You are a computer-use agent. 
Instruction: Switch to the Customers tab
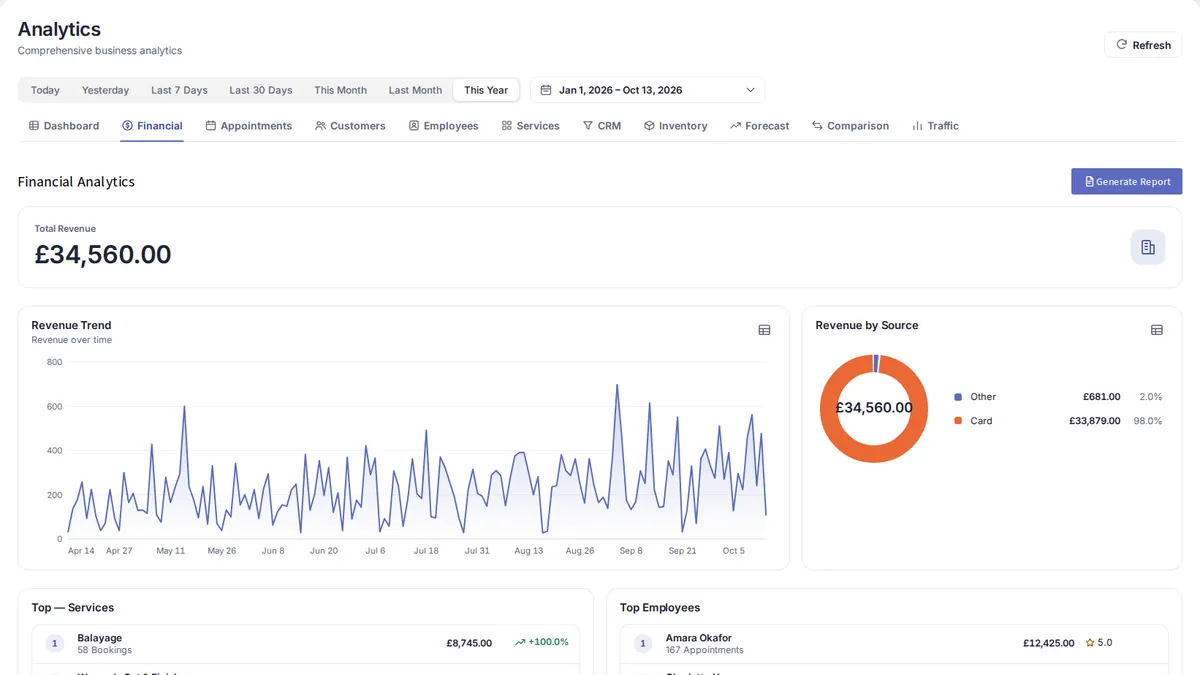tap(350, 126)
